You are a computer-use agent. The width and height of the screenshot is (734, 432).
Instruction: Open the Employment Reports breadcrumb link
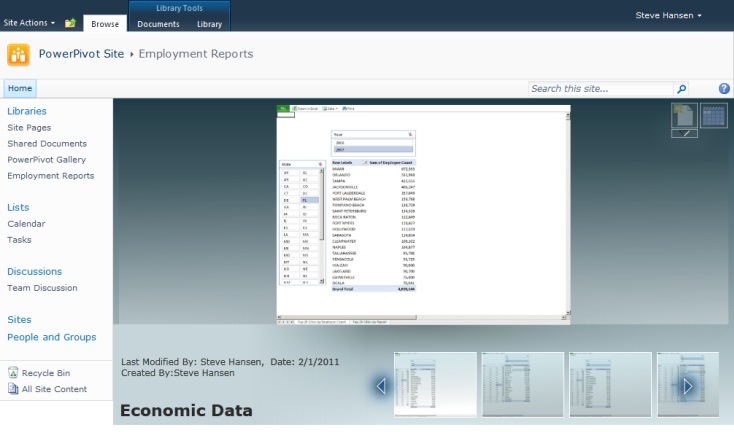[x=196, y=54]
